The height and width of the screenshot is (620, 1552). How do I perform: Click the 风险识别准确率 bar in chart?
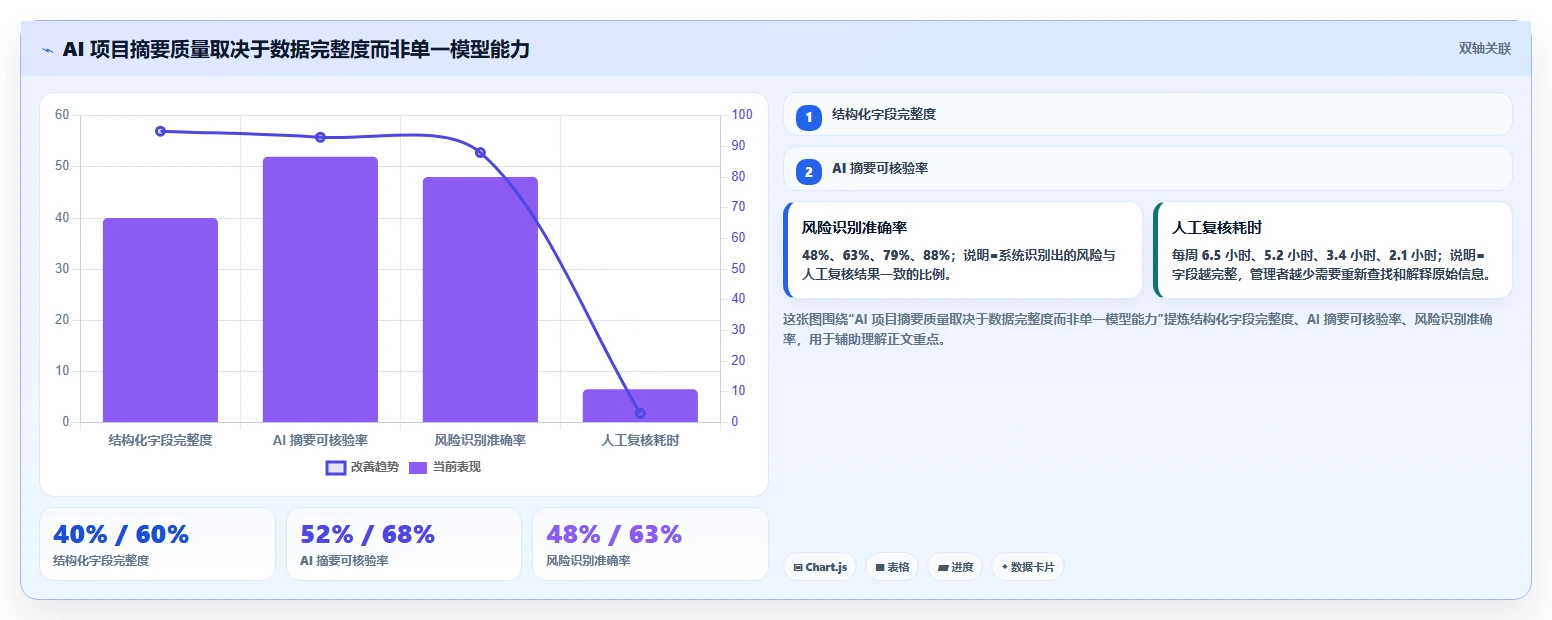pyautogui.click(x=480, y=299)
